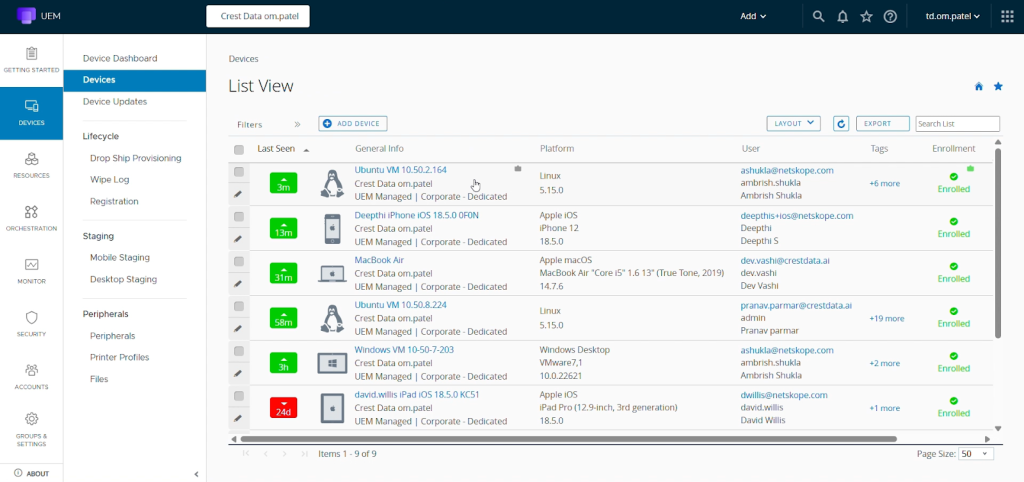
Task: Edit Ubuntu VM 10.50.8.224 pencil icon
Action: click(238, 329)
